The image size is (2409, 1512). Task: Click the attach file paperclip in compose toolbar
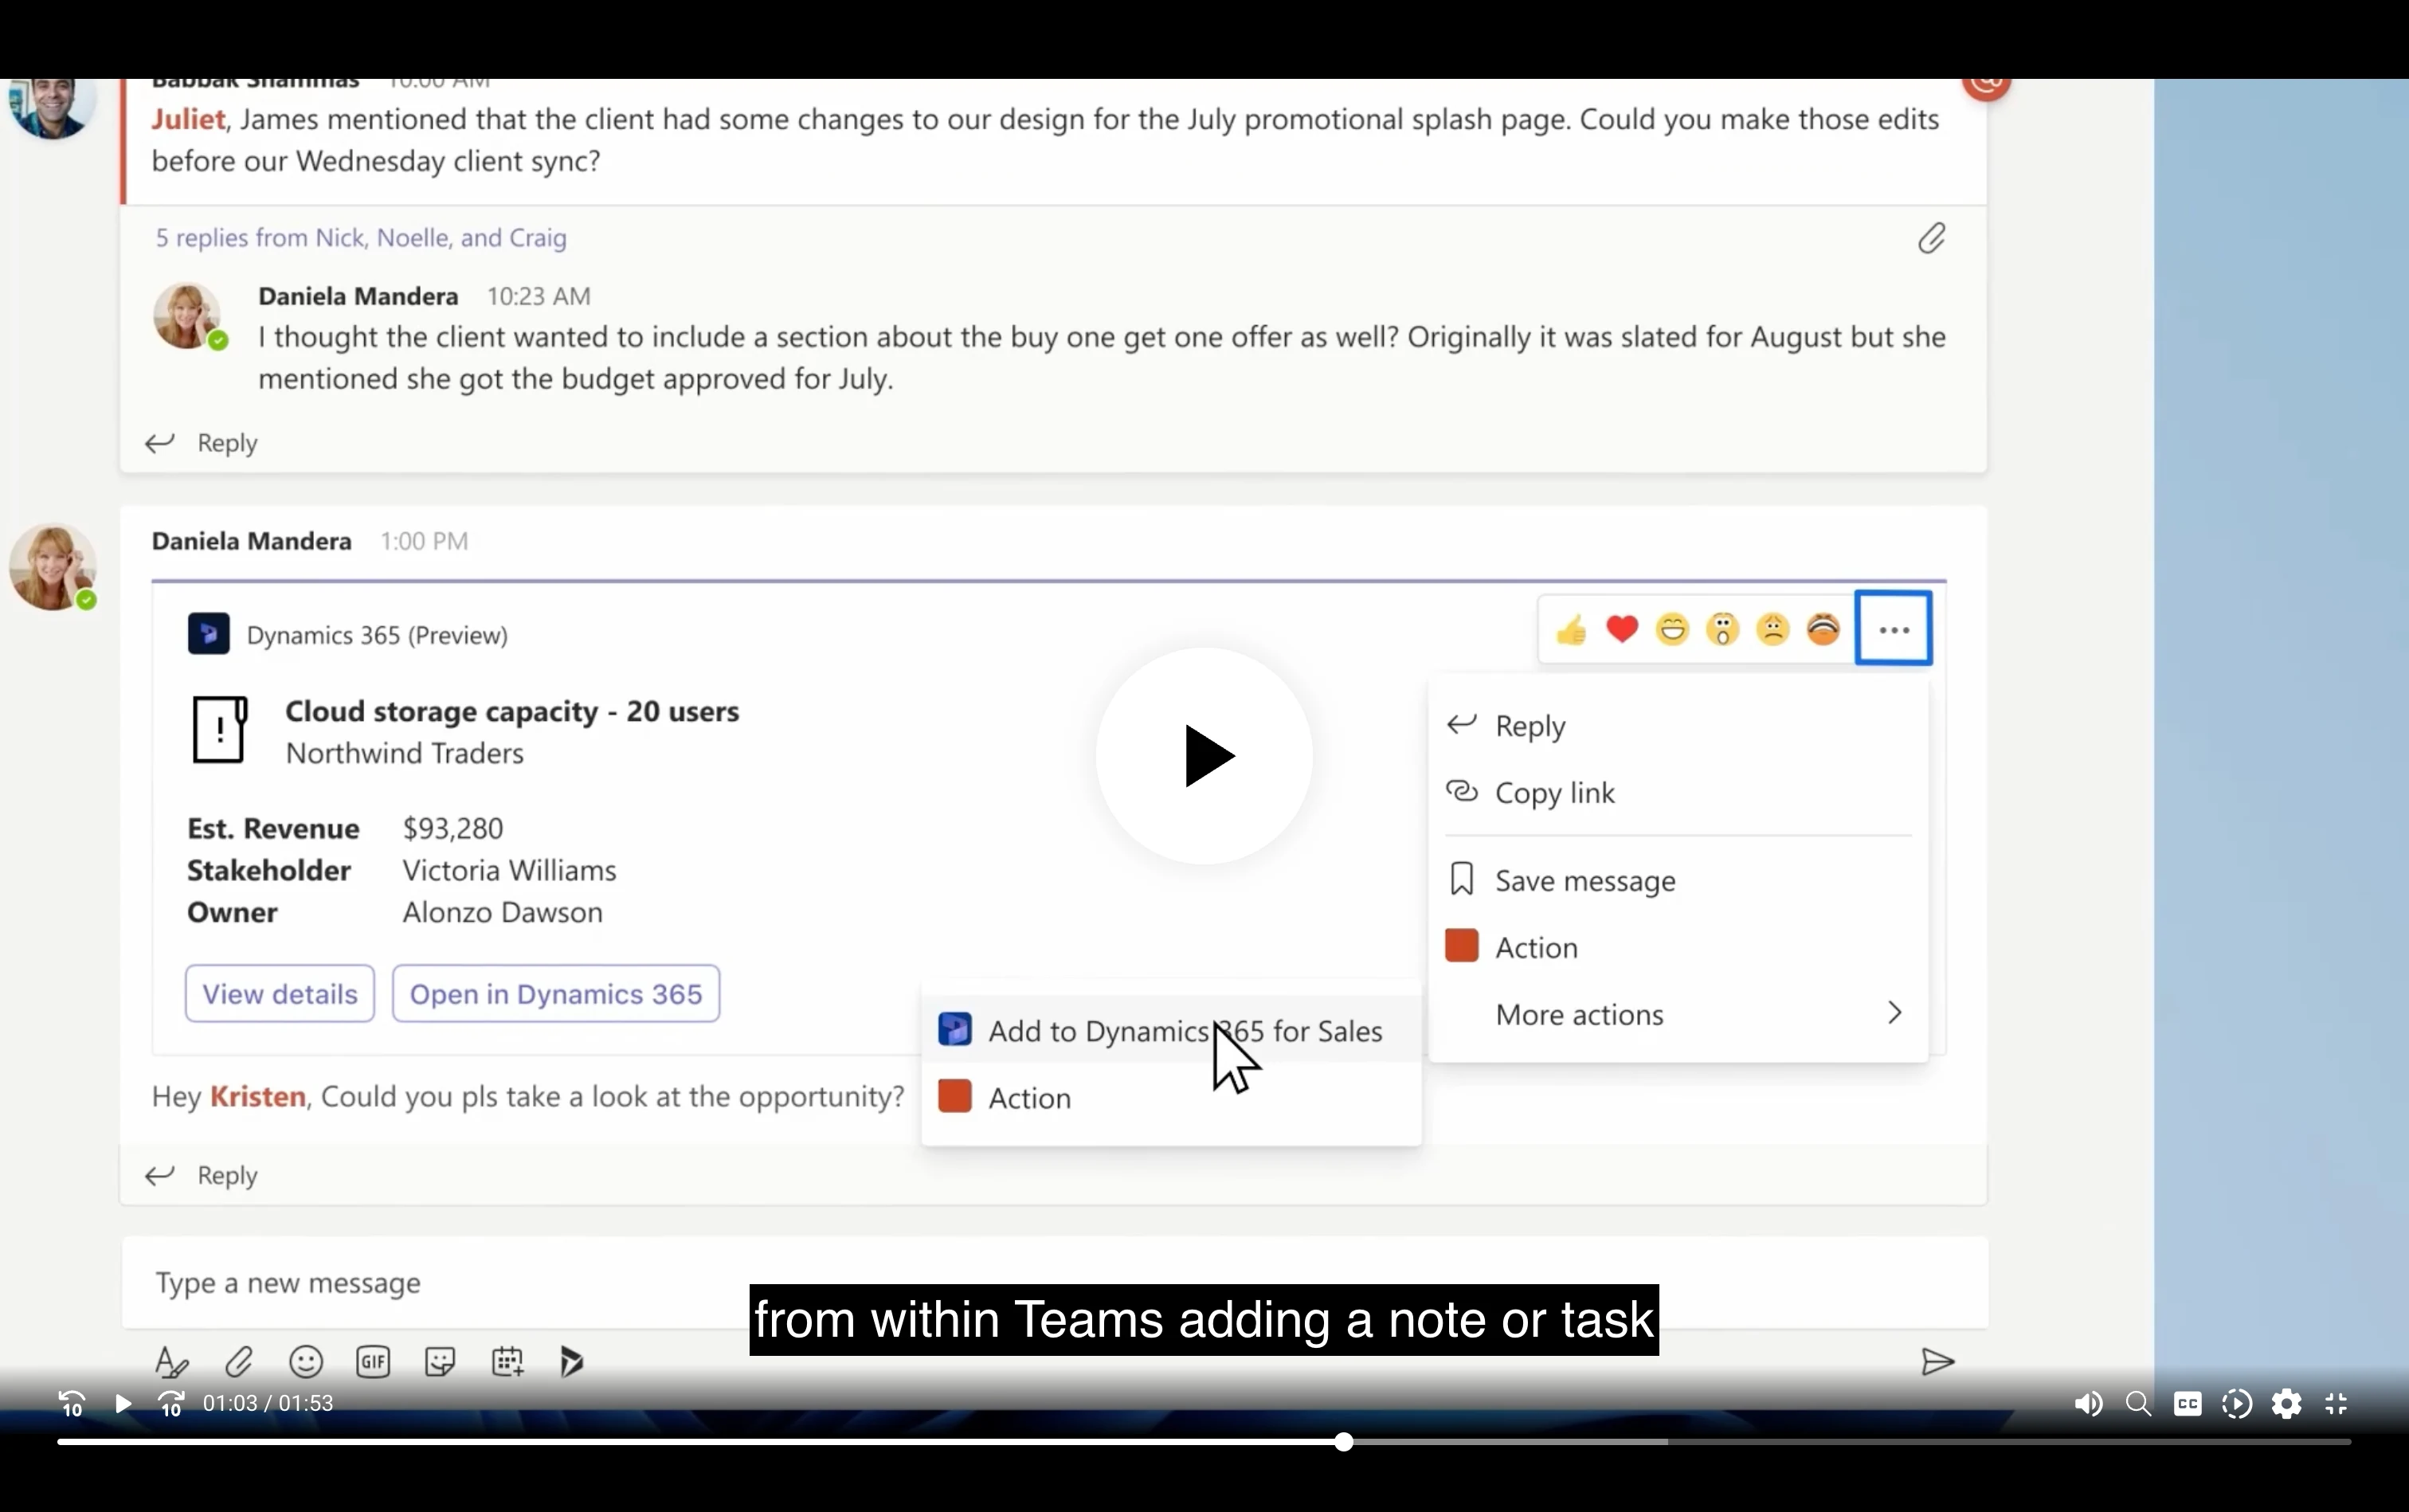pyautogui.click(x=239, y=1361)
